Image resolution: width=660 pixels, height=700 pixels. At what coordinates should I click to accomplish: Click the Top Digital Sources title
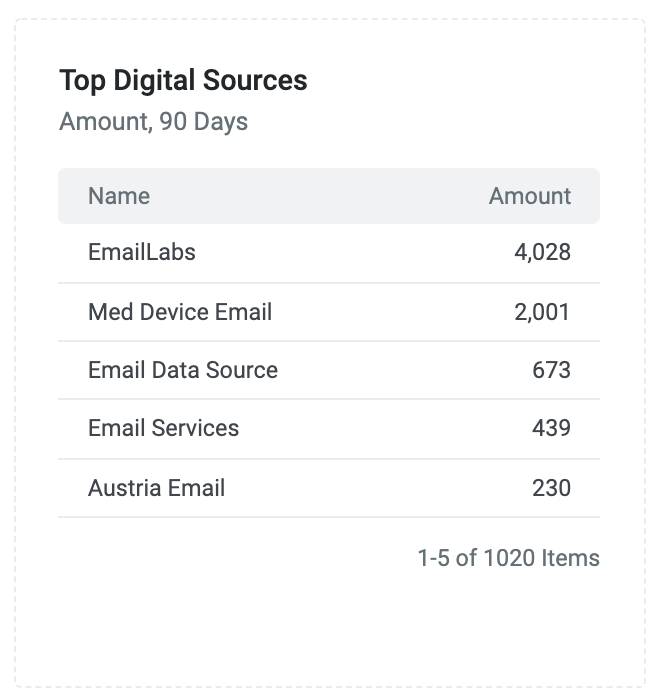click(x=183, y=81)
